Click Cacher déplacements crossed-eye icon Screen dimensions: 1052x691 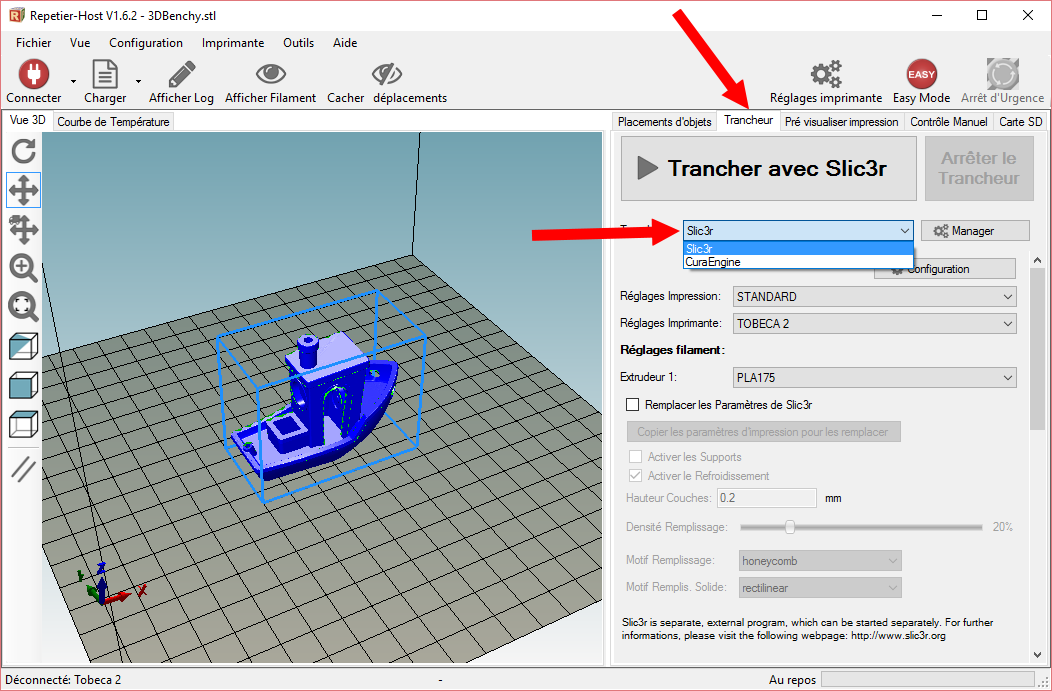386,74
